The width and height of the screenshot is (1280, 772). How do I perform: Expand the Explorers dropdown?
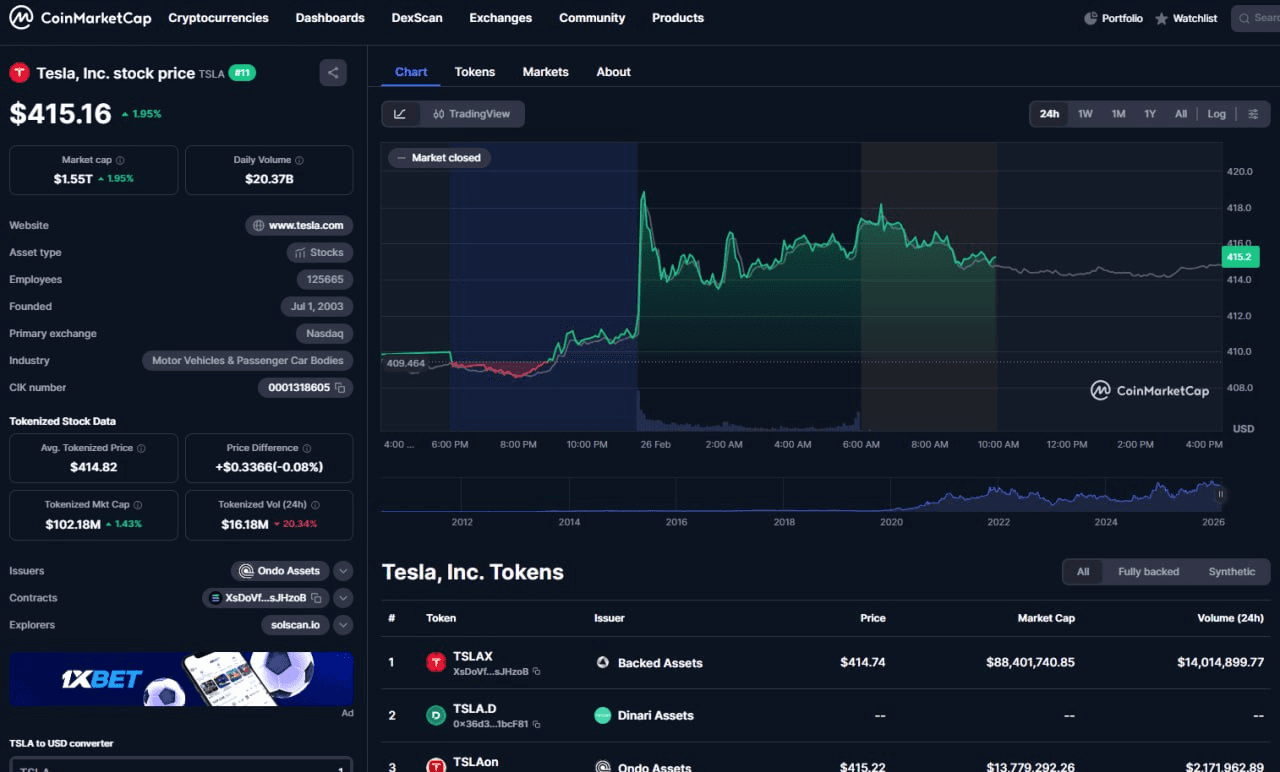343,624
